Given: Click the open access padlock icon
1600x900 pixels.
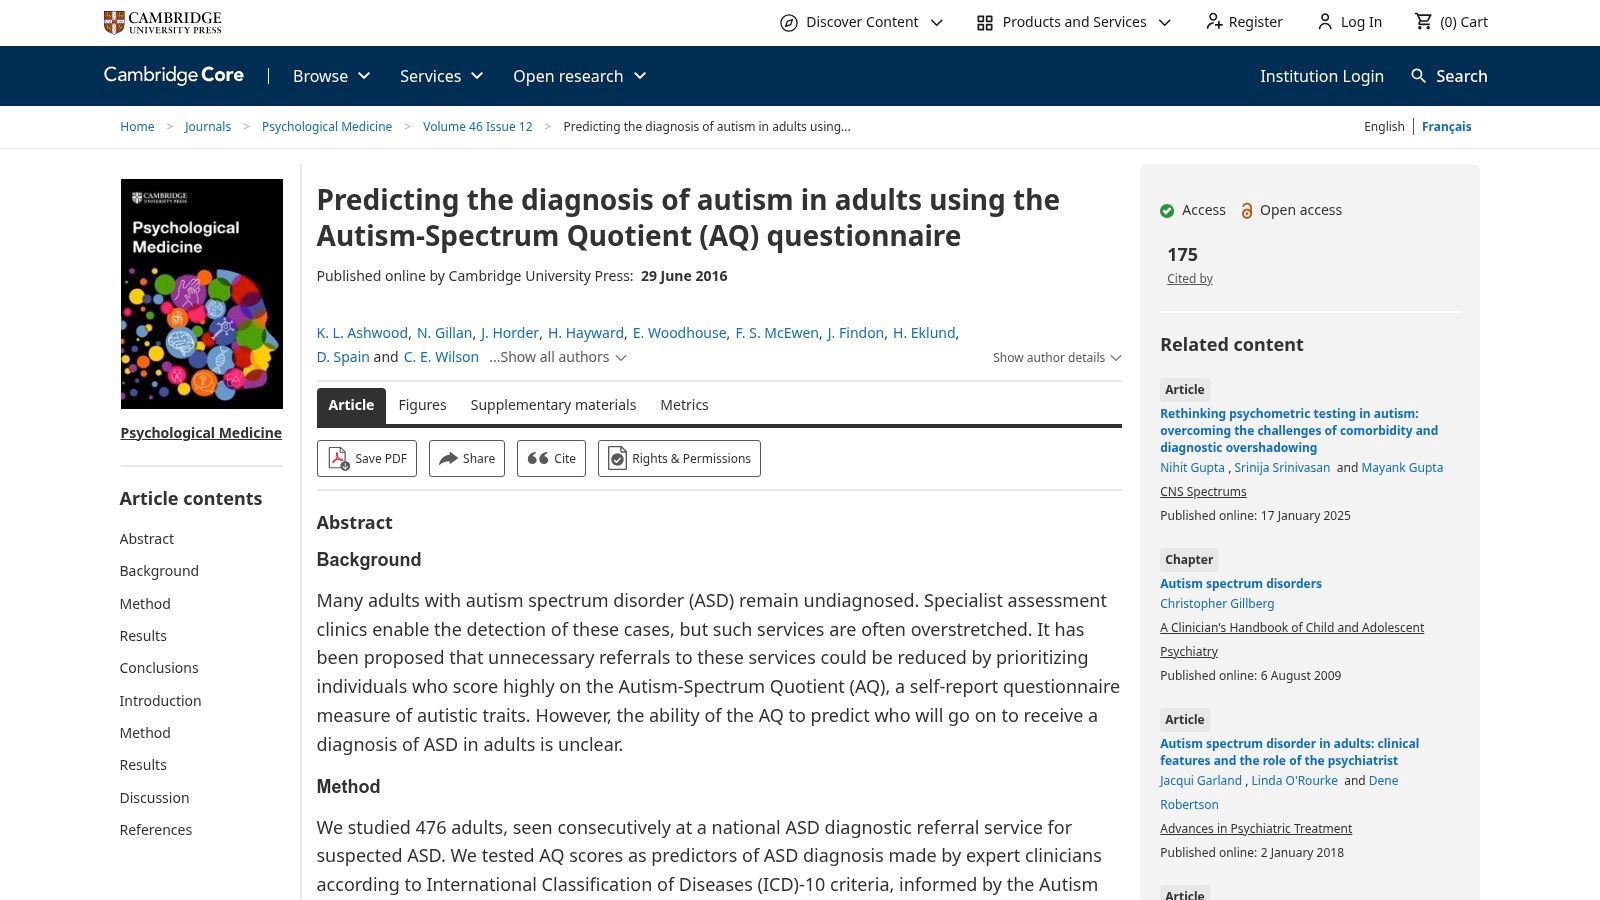Looking at the screenshot, I should (x=1247, y=210).
